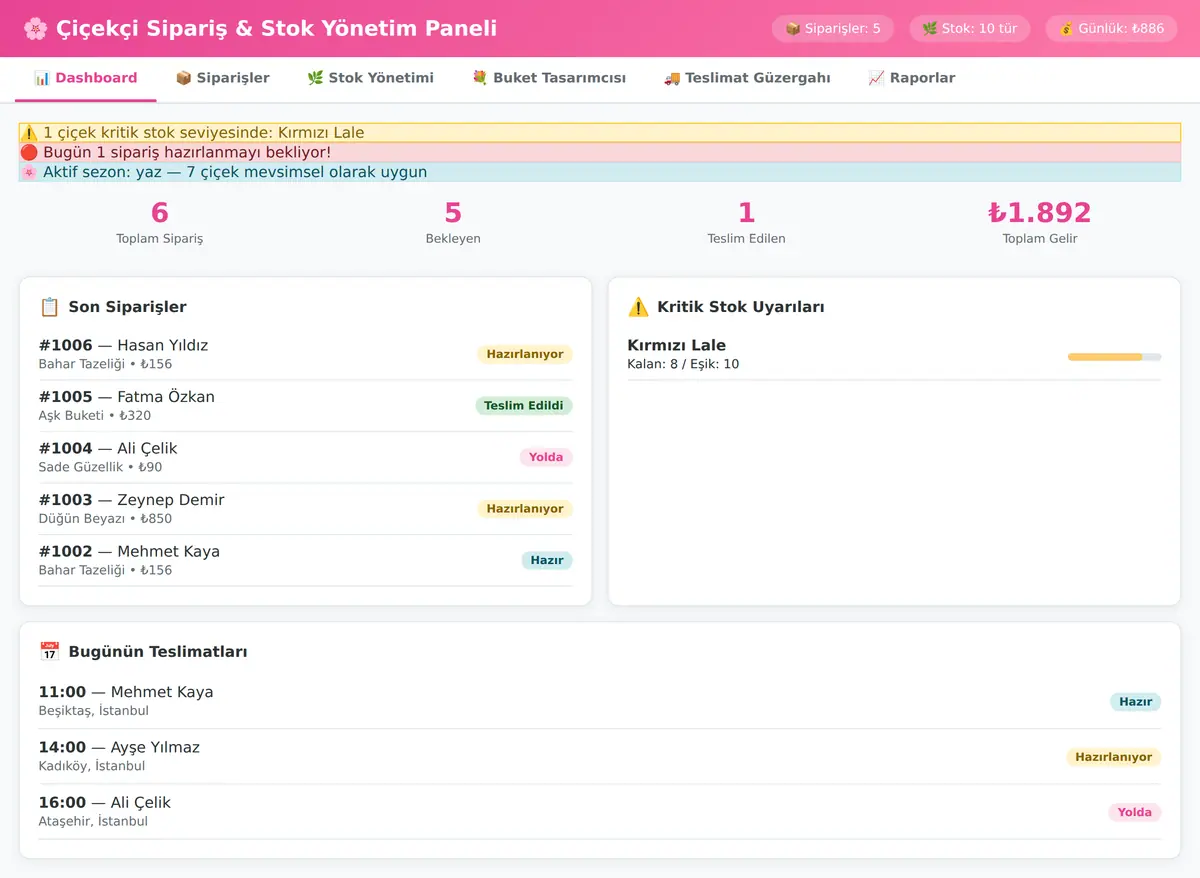Click the Teslim Edildi badge on order #1005
This screenshot has width=1200, height=878.
(x=524, y=406)
